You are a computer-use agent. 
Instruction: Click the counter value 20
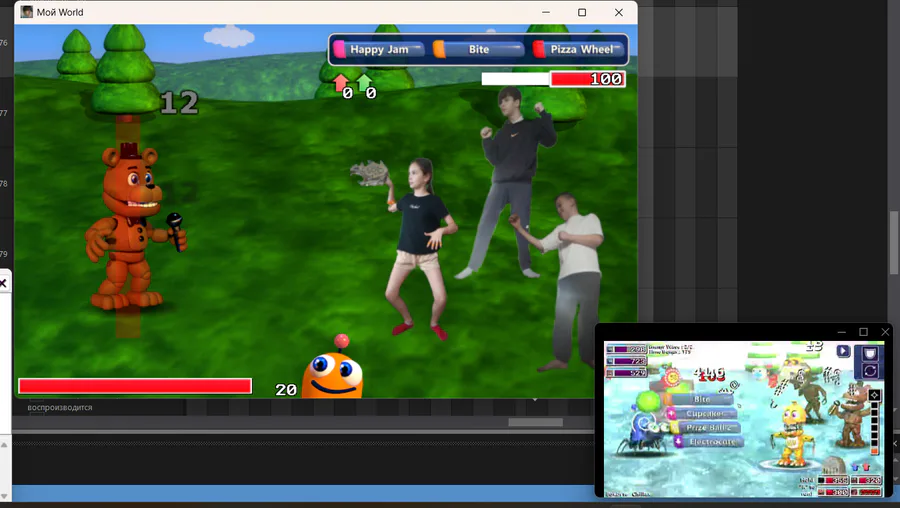click(285, 390)
